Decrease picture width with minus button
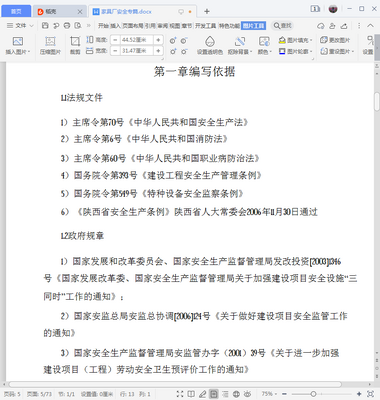The height and width of the screenshot is (400, 380). [x=115, y=51]
